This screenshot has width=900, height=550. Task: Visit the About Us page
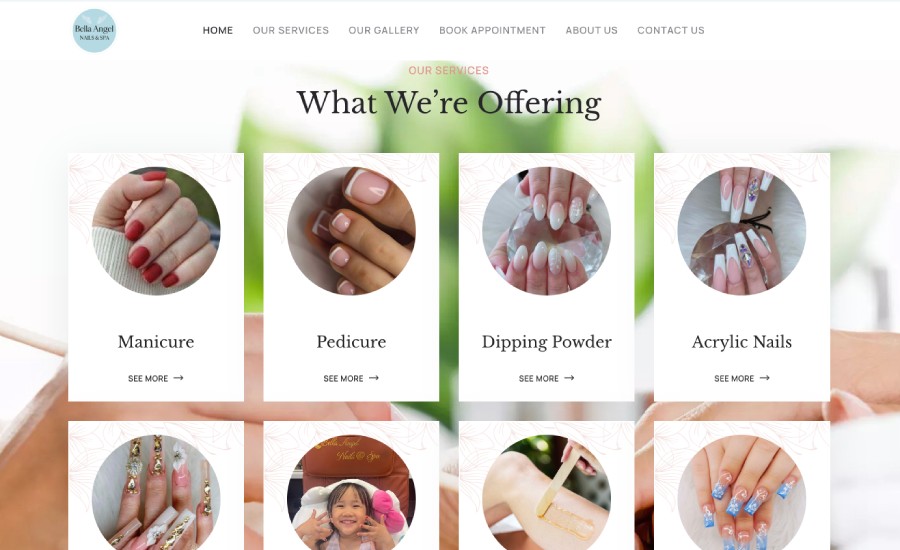point(591,30)
